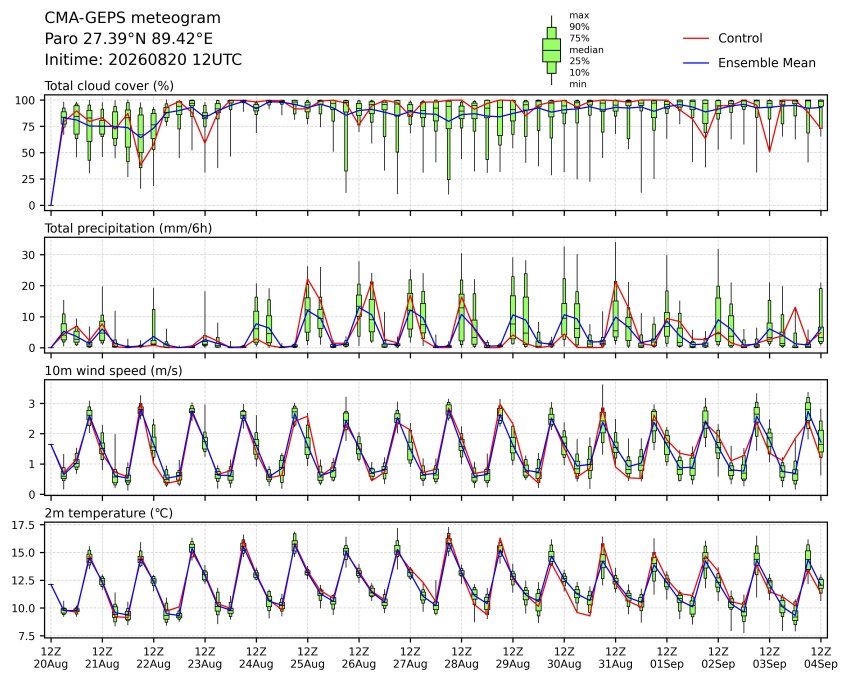The width and height of the screenshot is (849, 681).
Task: Click the Total cloud cover panel title
Action: [109, 86]
